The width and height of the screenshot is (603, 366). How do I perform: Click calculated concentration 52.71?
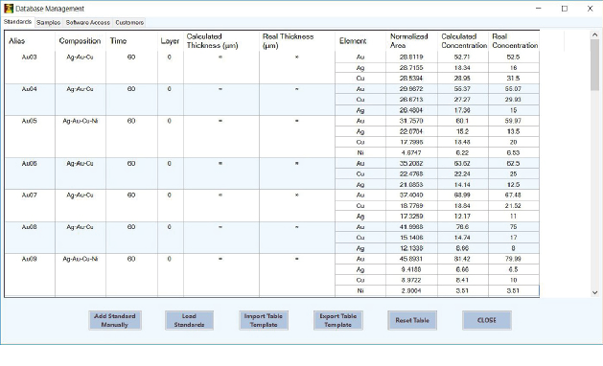[x=463, y=57]
